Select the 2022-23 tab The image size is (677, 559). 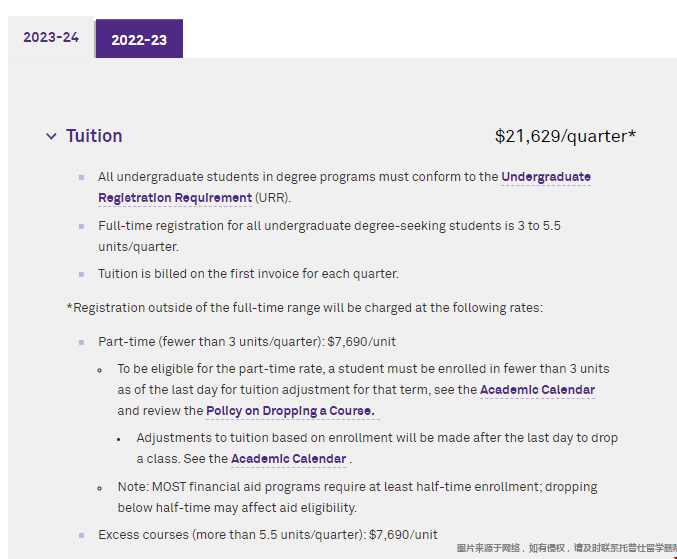coord(139,39)
